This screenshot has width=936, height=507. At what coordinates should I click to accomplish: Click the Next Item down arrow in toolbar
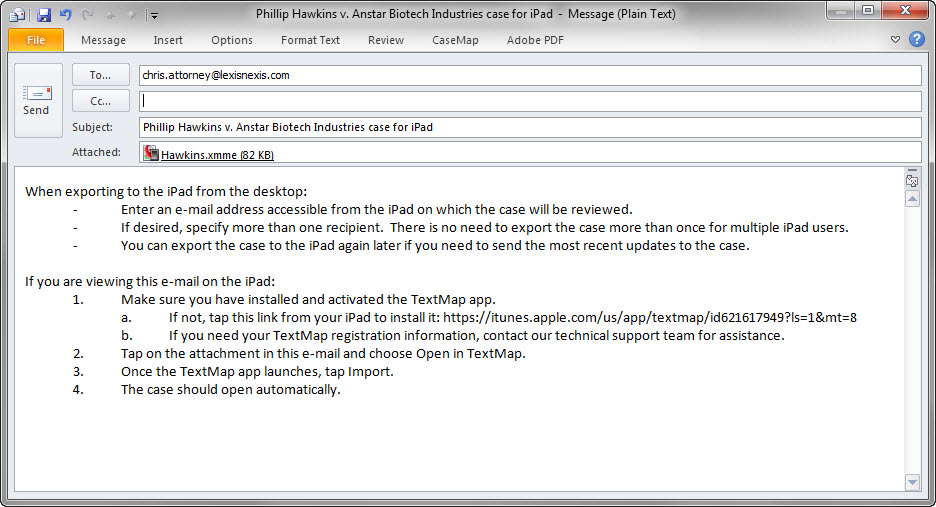pyautogui.click(x=131, y=16)
